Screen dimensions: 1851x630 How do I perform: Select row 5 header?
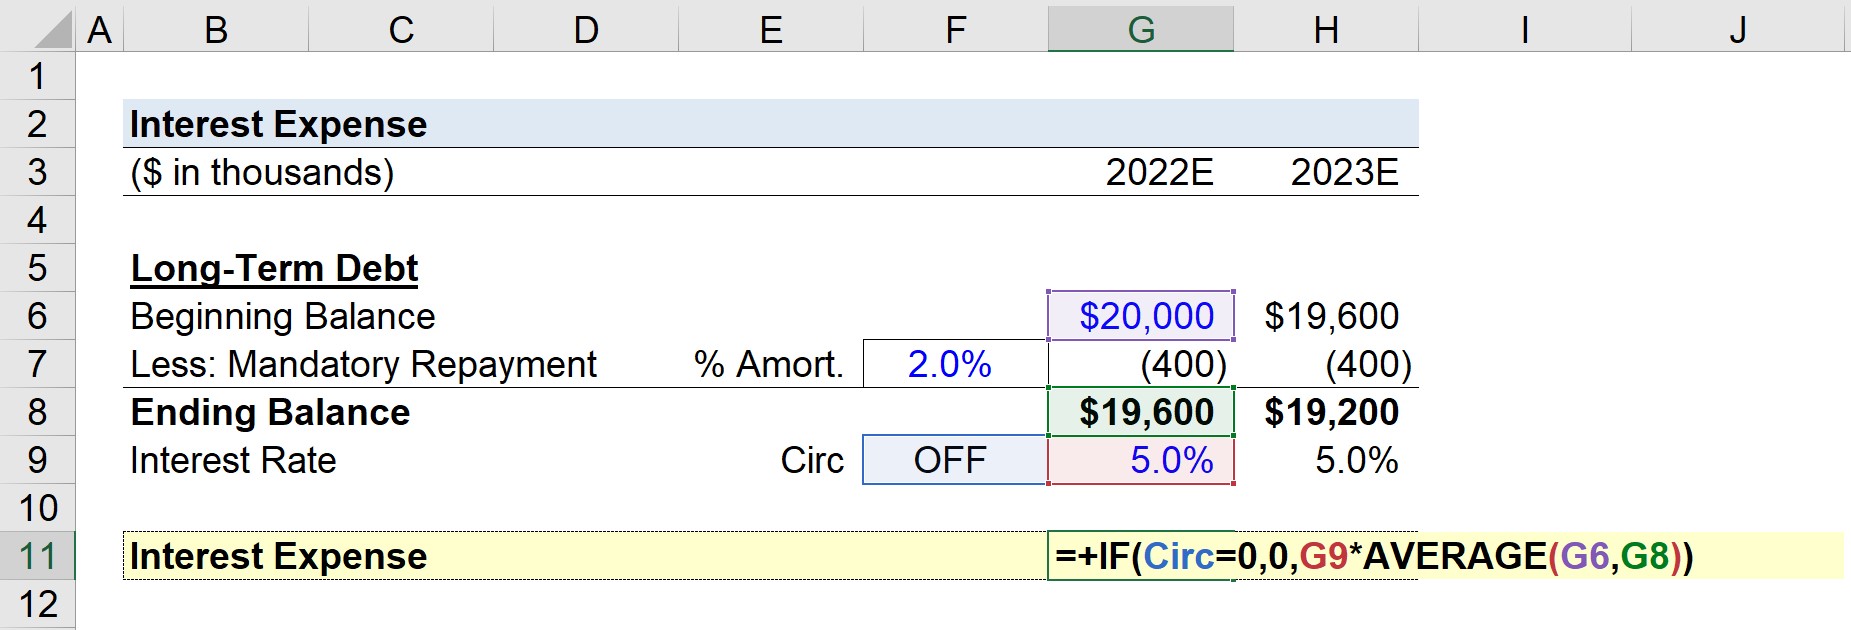click(37, 268)
